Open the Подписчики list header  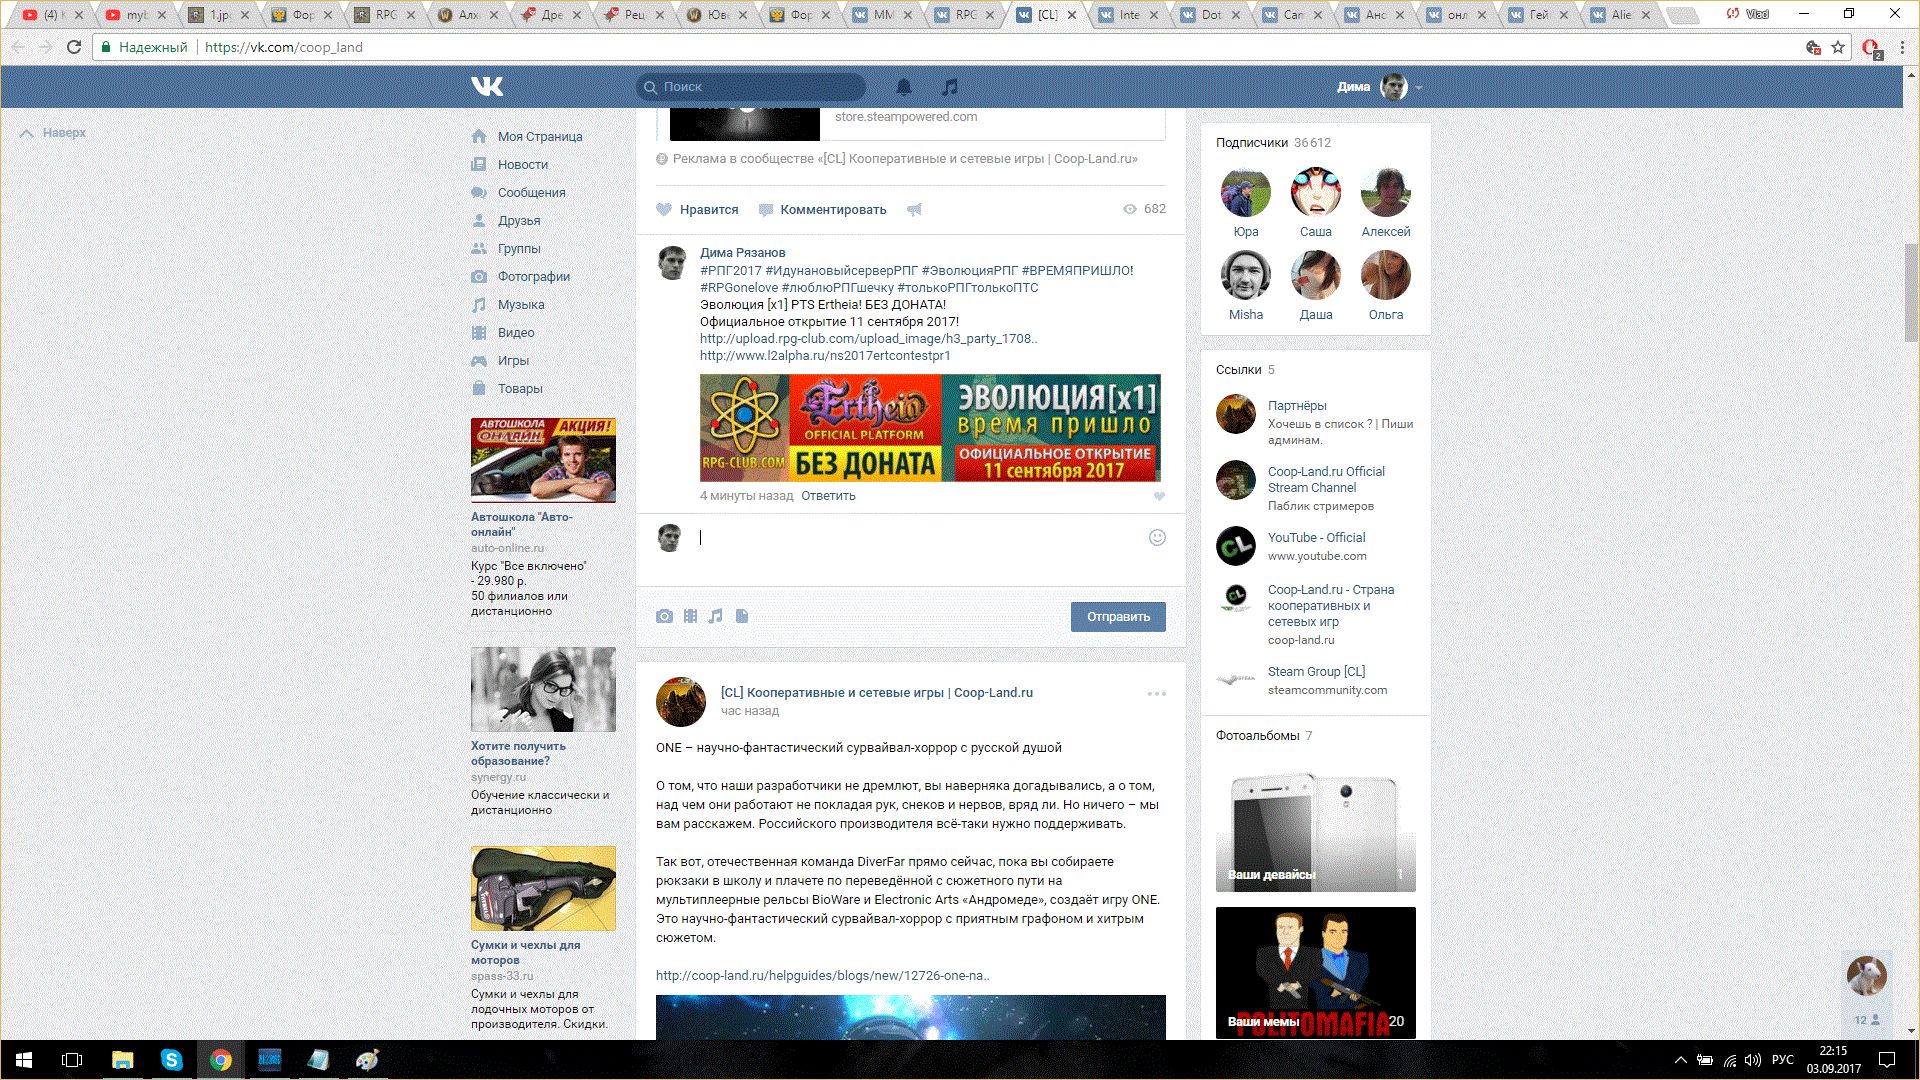(1273, 143)
